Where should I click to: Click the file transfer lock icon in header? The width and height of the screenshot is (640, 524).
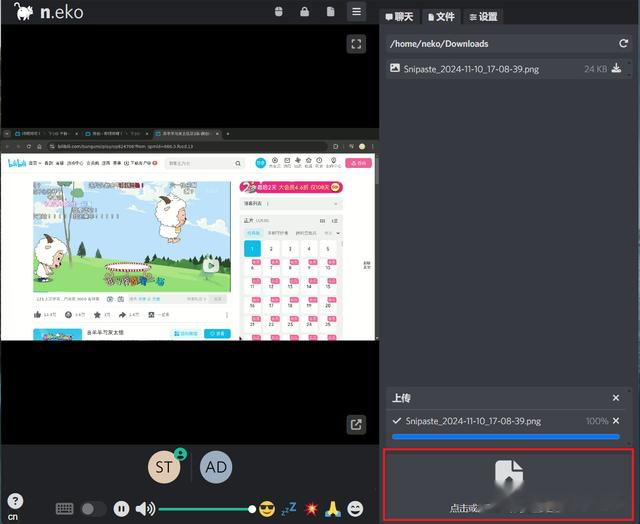[331, 11]
